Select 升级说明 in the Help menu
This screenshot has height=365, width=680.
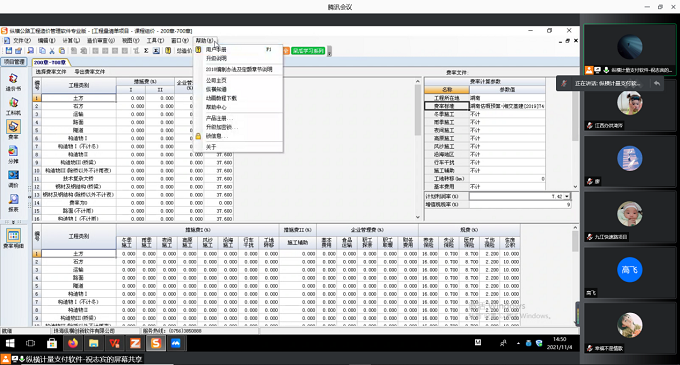[238, 58]
